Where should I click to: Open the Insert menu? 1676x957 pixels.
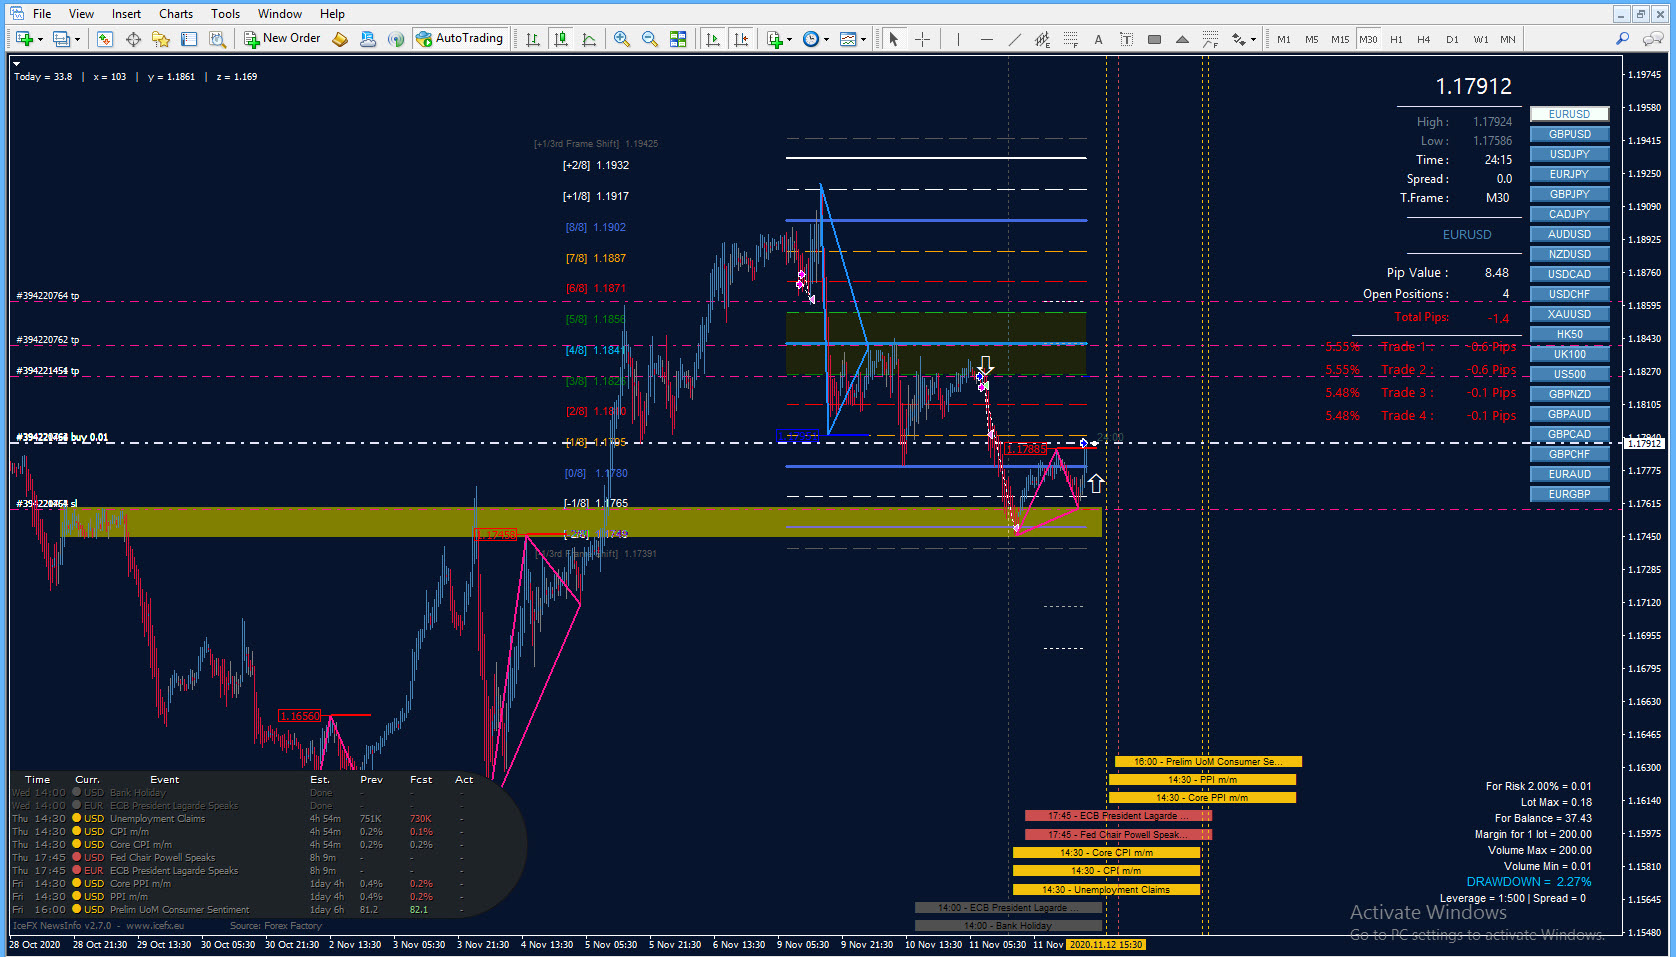126,14
